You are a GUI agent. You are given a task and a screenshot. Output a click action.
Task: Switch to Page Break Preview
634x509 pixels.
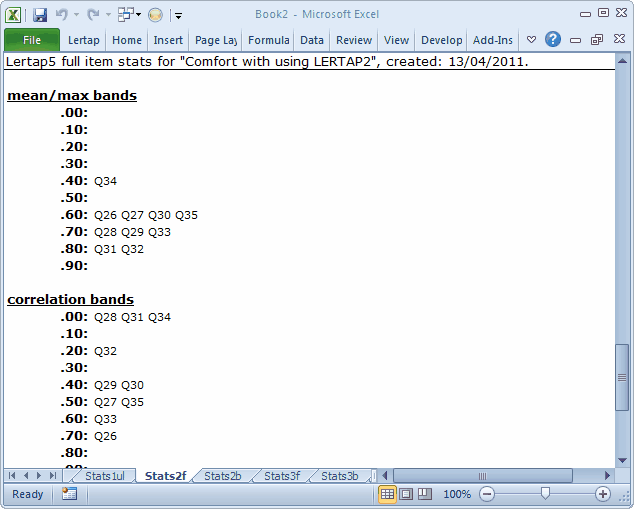[425, 494]
